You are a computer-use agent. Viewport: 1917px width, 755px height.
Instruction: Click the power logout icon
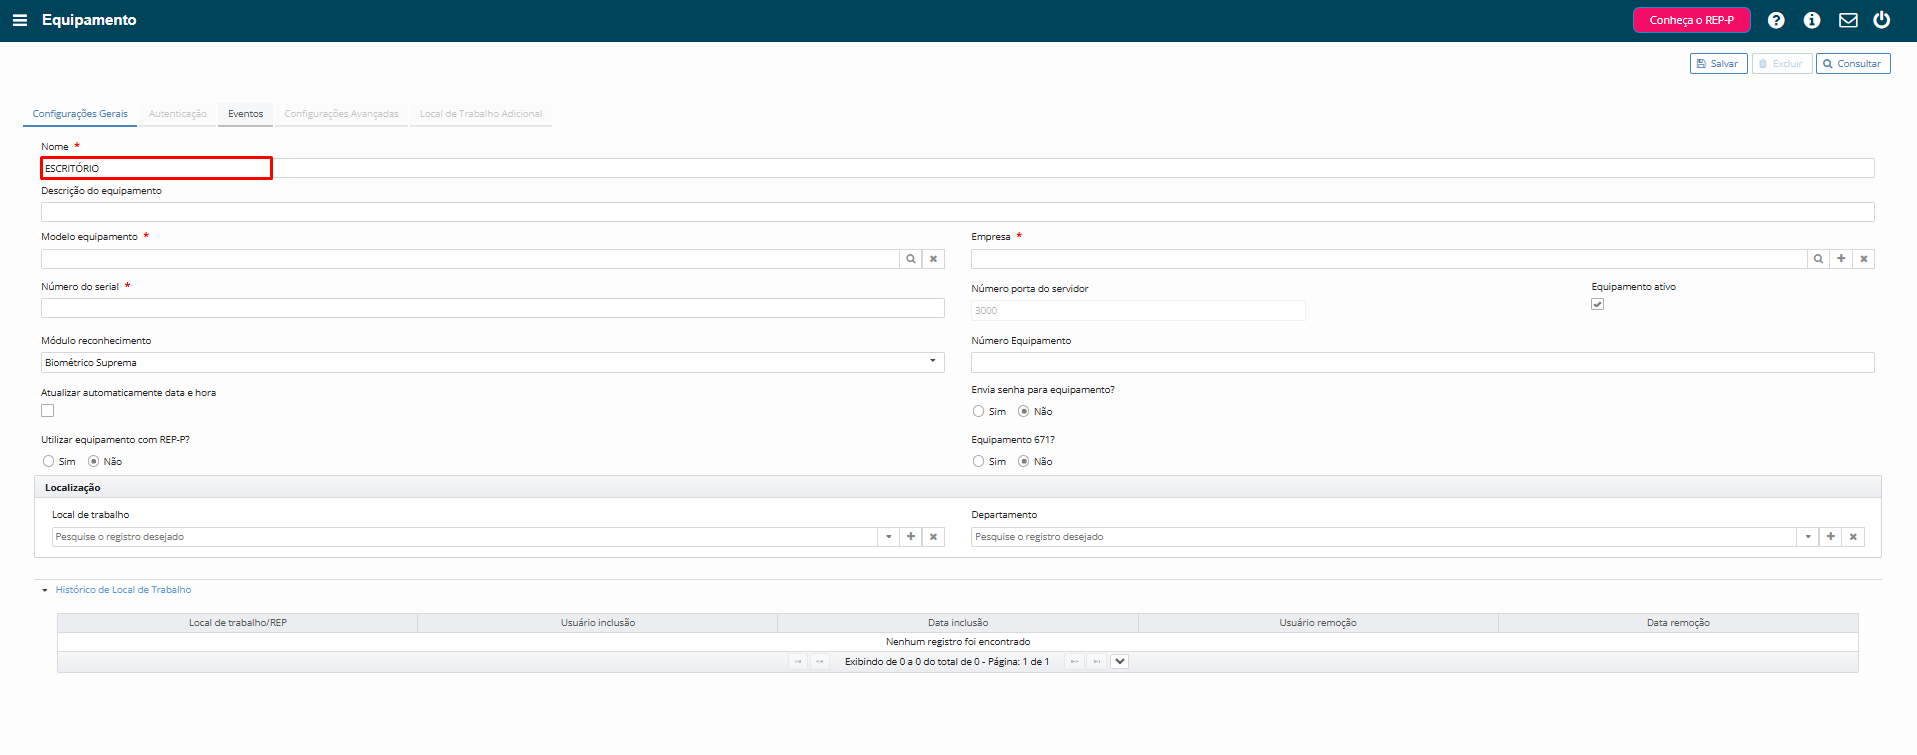[1882, 20]
